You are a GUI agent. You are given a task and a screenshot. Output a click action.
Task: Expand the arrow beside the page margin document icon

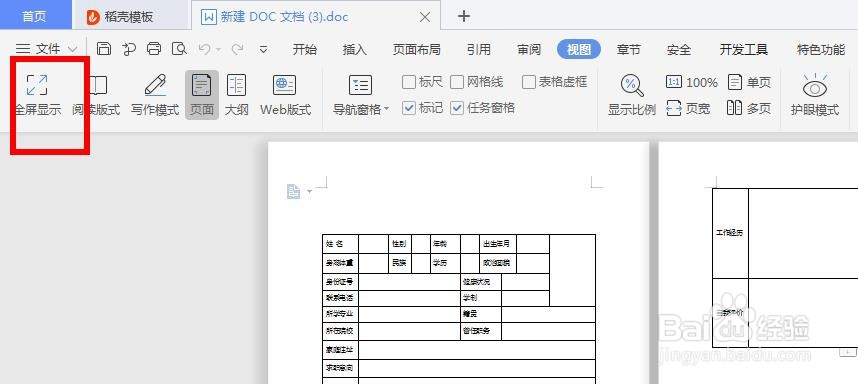coord(309,191)
